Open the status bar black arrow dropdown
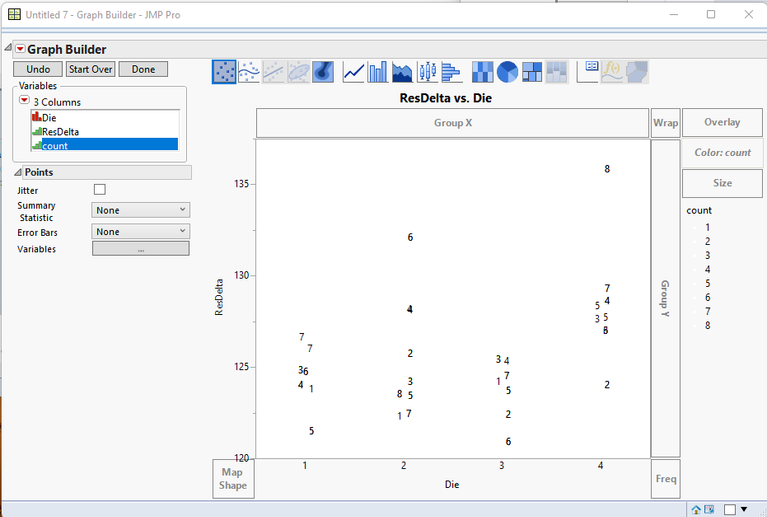767x517 pixels. tap(744, 510)
